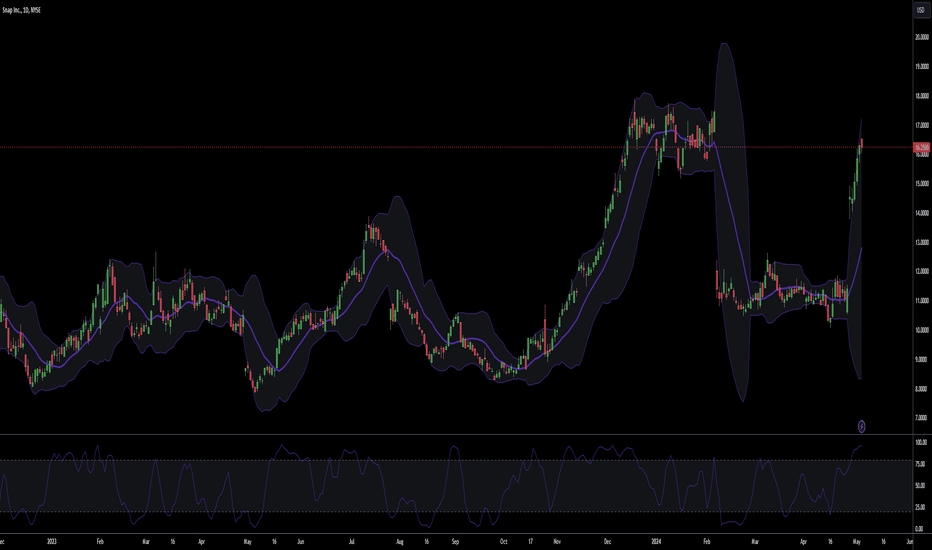The width and height of the screenshot is (932, 550).
Task: Click the 17.0000 price axis label
Action: [x=922, y=125]
